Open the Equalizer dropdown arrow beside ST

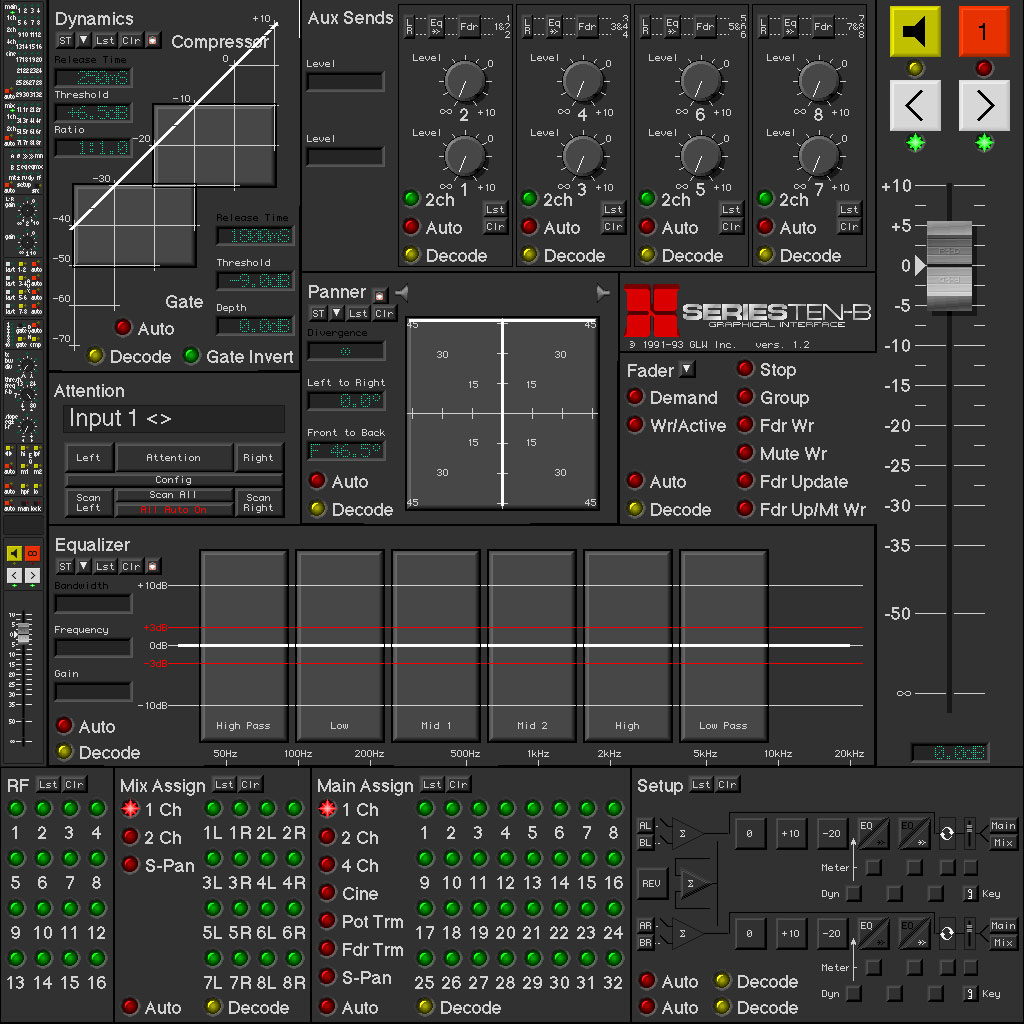[83, 566]
